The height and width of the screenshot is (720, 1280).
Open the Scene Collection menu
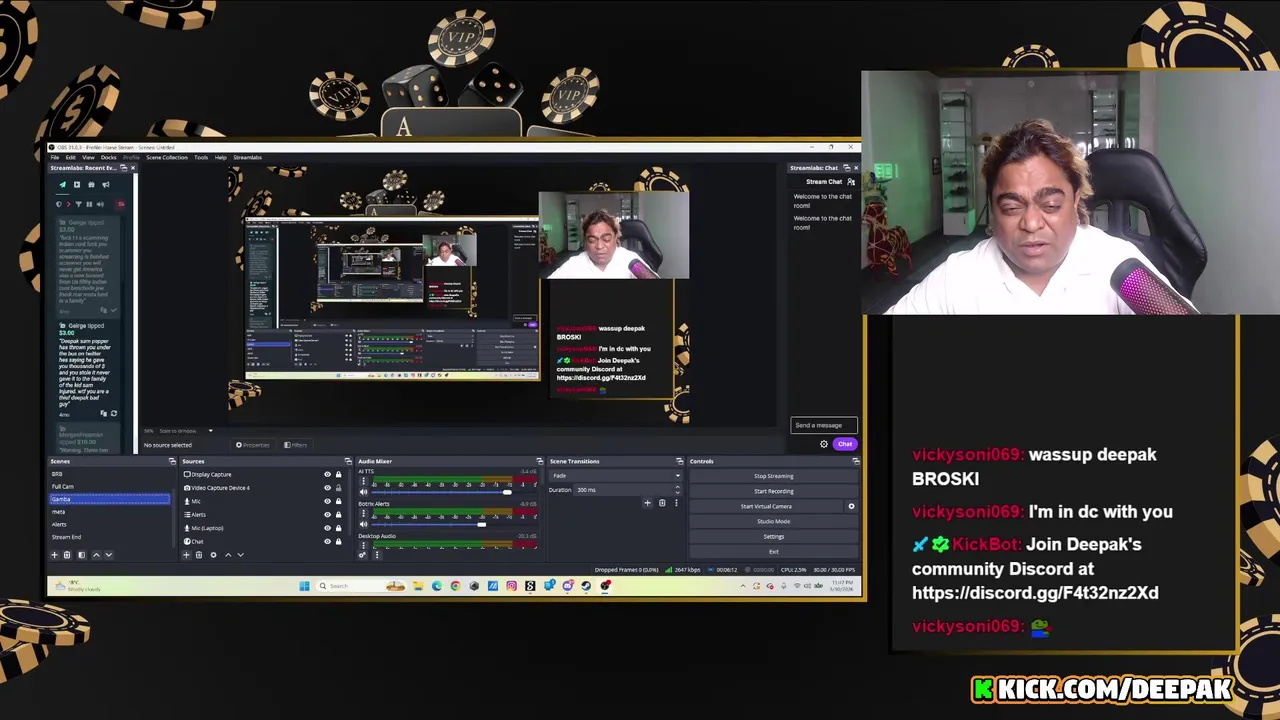[167, 157]
